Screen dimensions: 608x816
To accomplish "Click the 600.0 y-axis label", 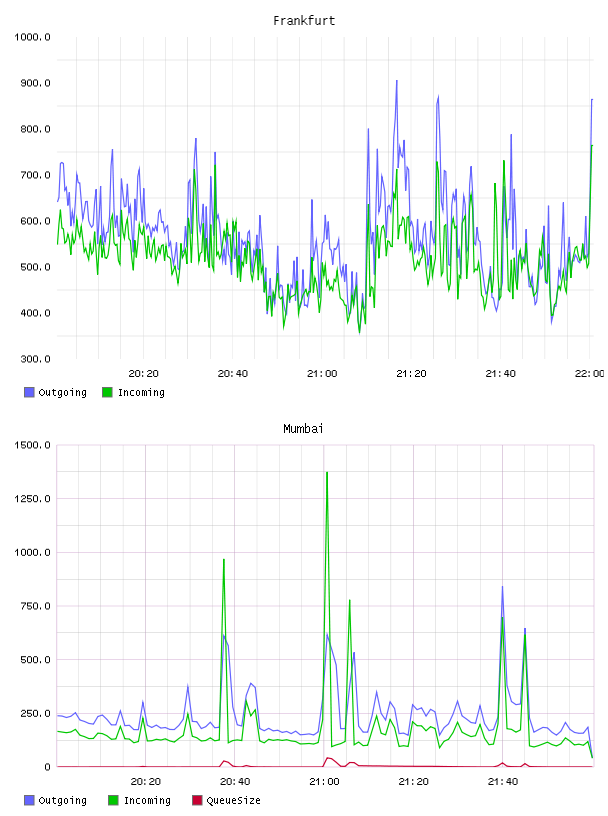I will click(35, 221).
